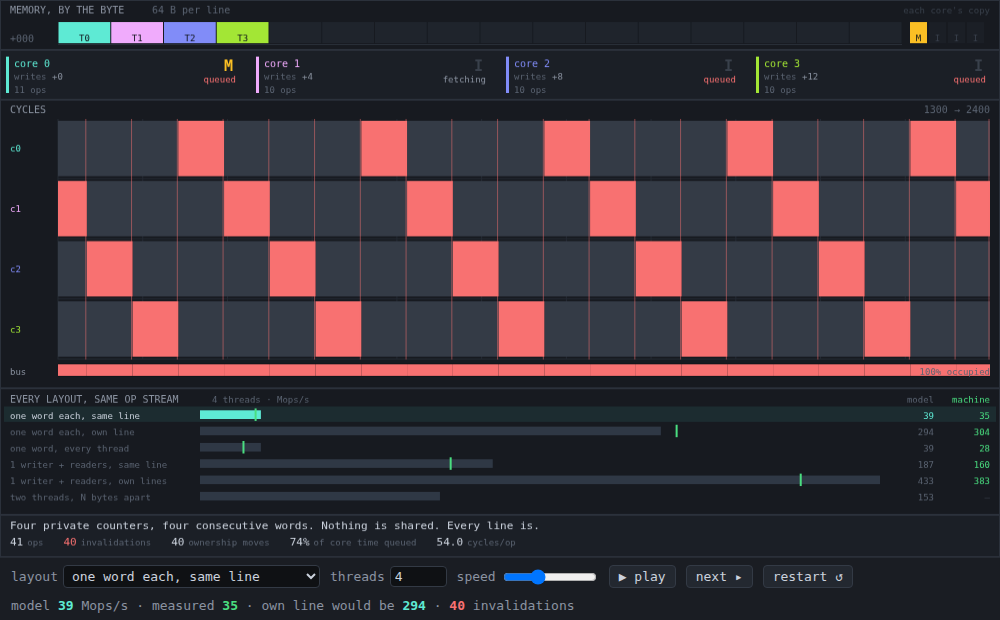Choose the '1 writer + readers, same line' row
The width and height of the screenshot is (1000, 620).
(500, 464)
